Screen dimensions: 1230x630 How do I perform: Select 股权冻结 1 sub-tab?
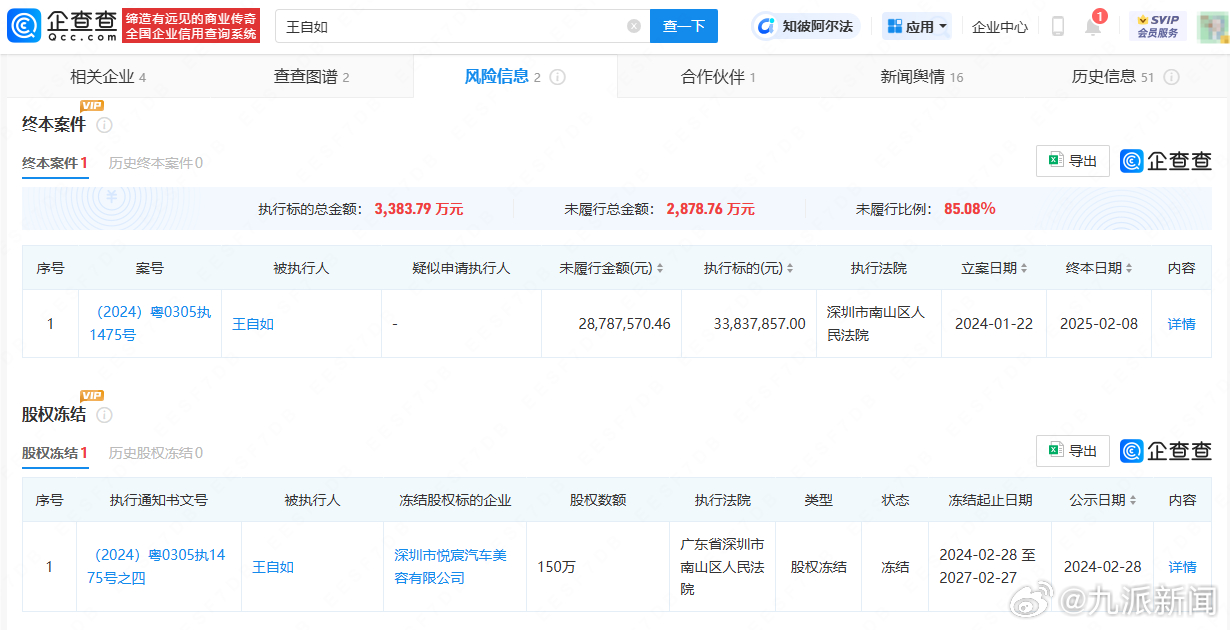click(x=55, y=453)
